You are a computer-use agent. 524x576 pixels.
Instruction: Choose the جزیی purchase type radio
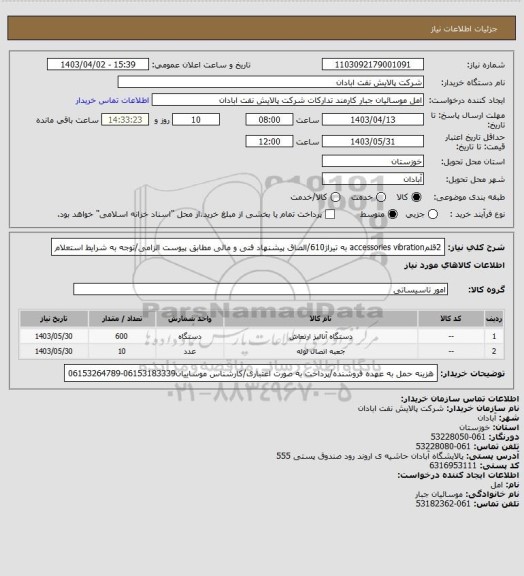point(433,214)
